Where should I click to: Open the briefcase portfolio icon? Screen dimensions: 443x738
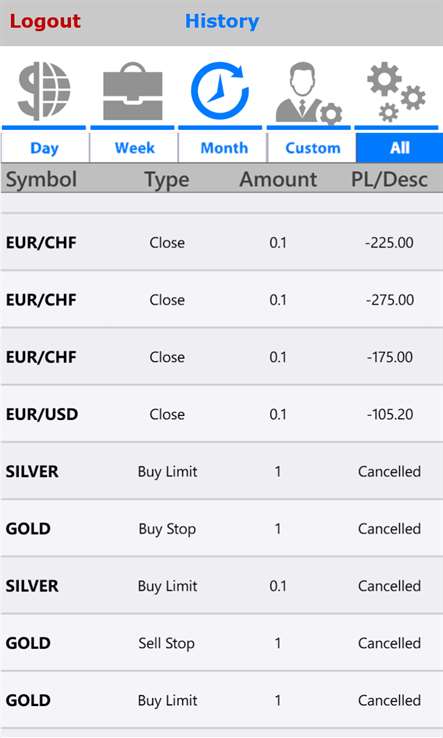tap(133, 91)
